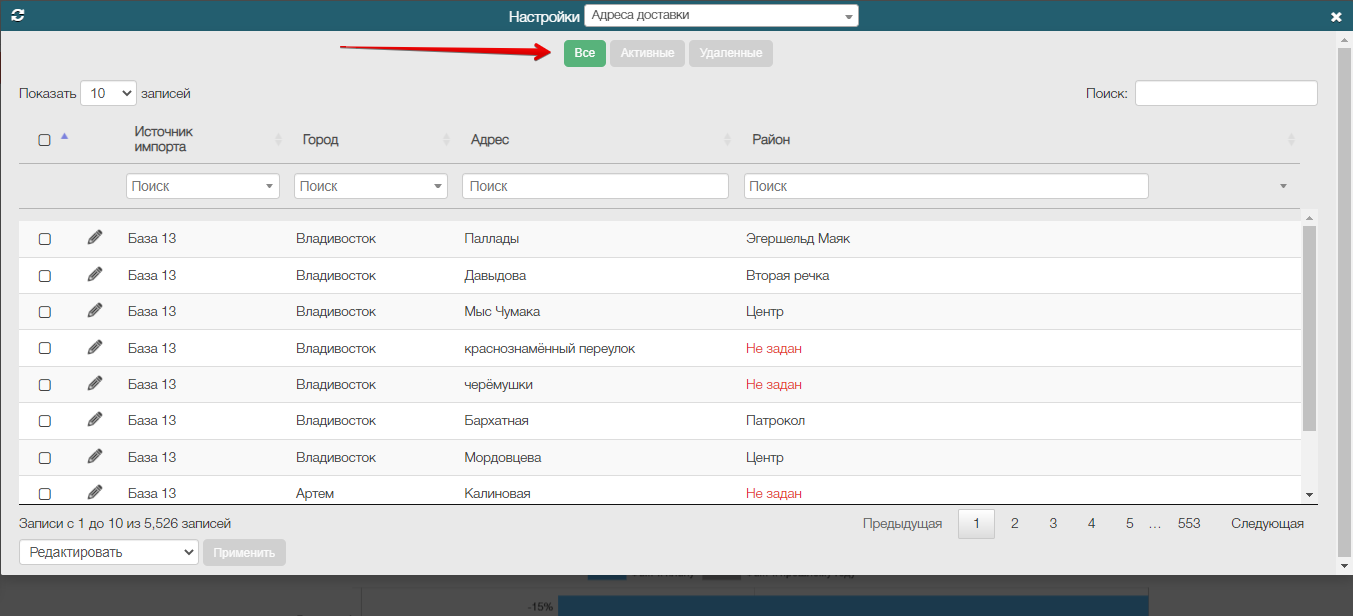Sort by the Город column arrows

tap(447, 139)
